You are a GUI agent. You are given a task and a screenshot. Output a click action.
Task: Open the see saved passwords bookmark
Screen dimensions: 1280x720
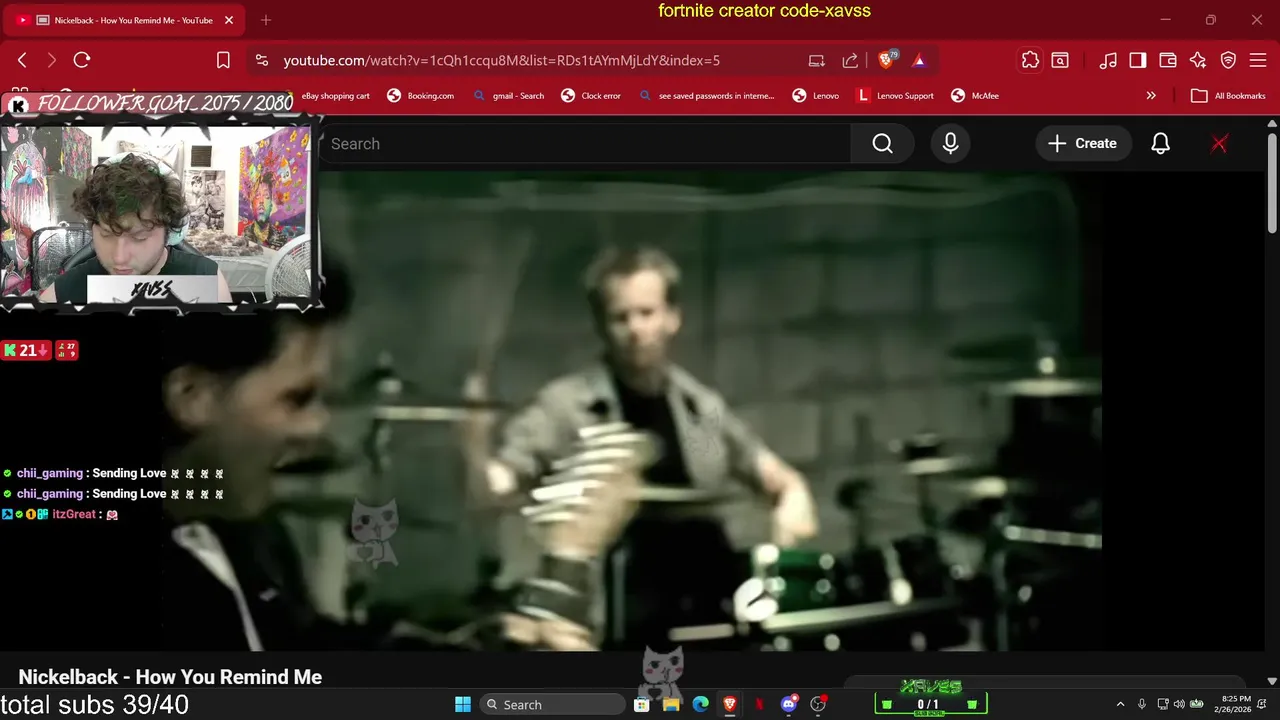click(707, 96)
